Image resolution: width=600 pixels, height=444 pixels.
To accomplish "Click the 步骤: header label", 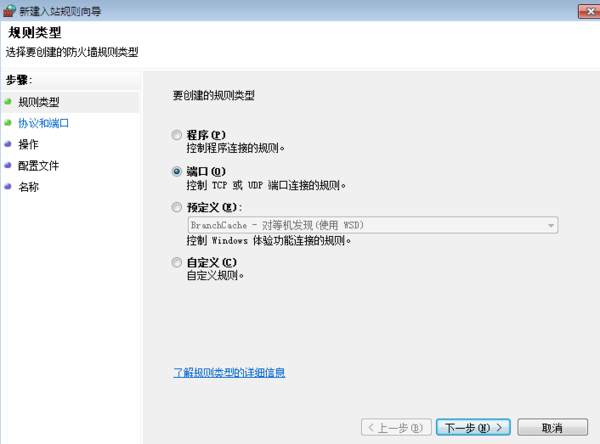I will point(19,80).
